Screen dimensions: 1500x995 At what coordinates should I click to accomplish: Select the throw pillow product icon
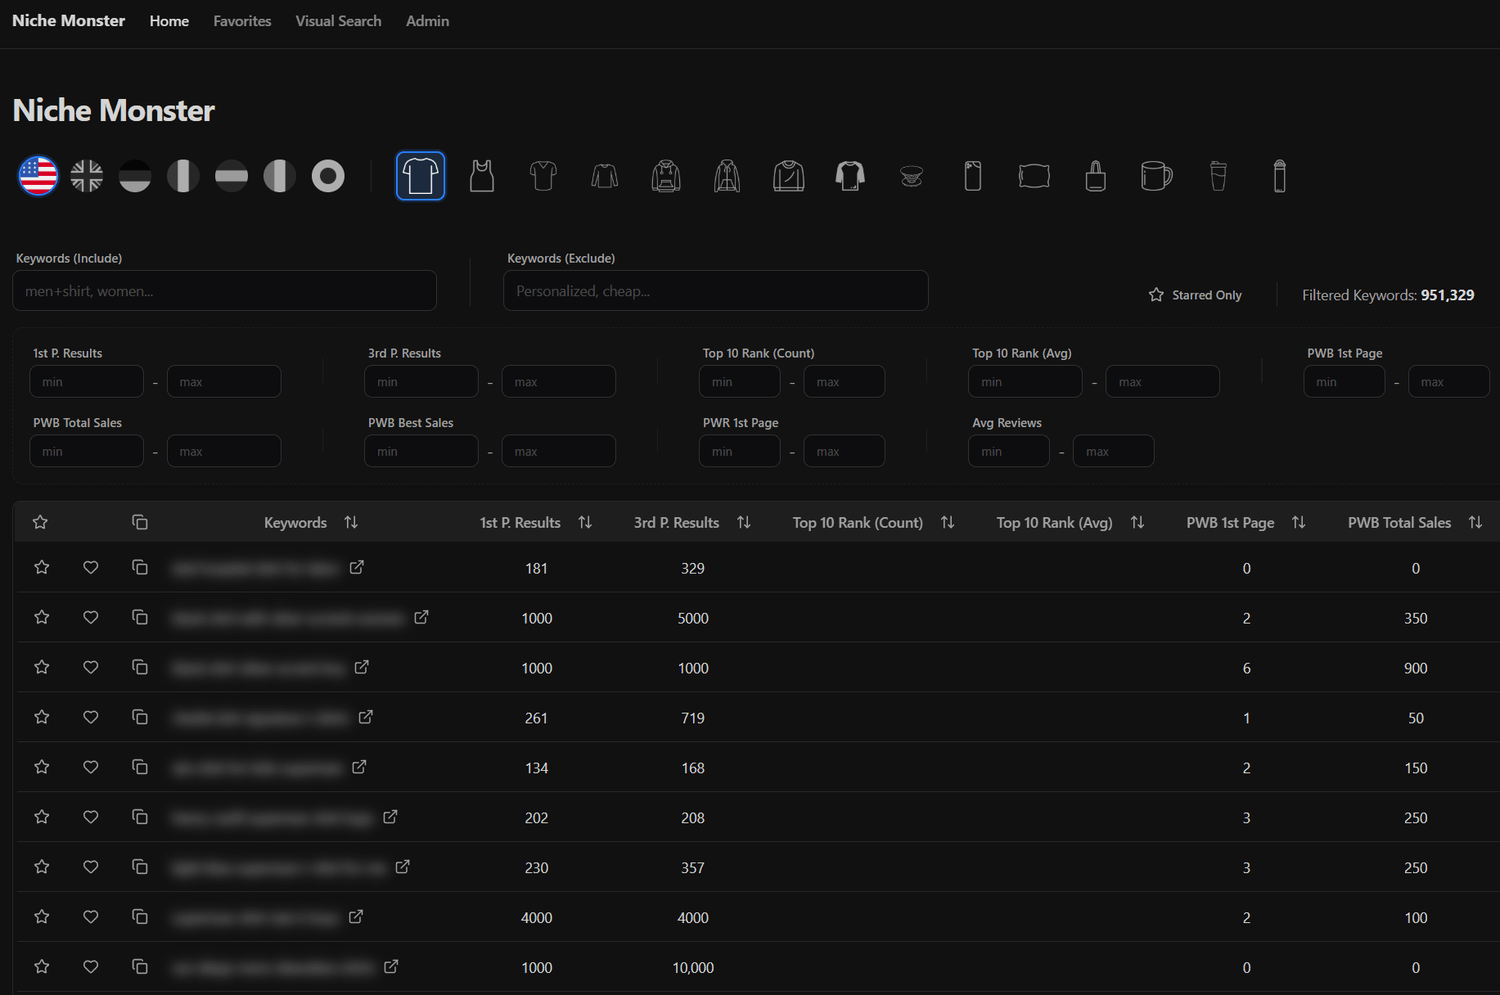tap(1034, 176)
